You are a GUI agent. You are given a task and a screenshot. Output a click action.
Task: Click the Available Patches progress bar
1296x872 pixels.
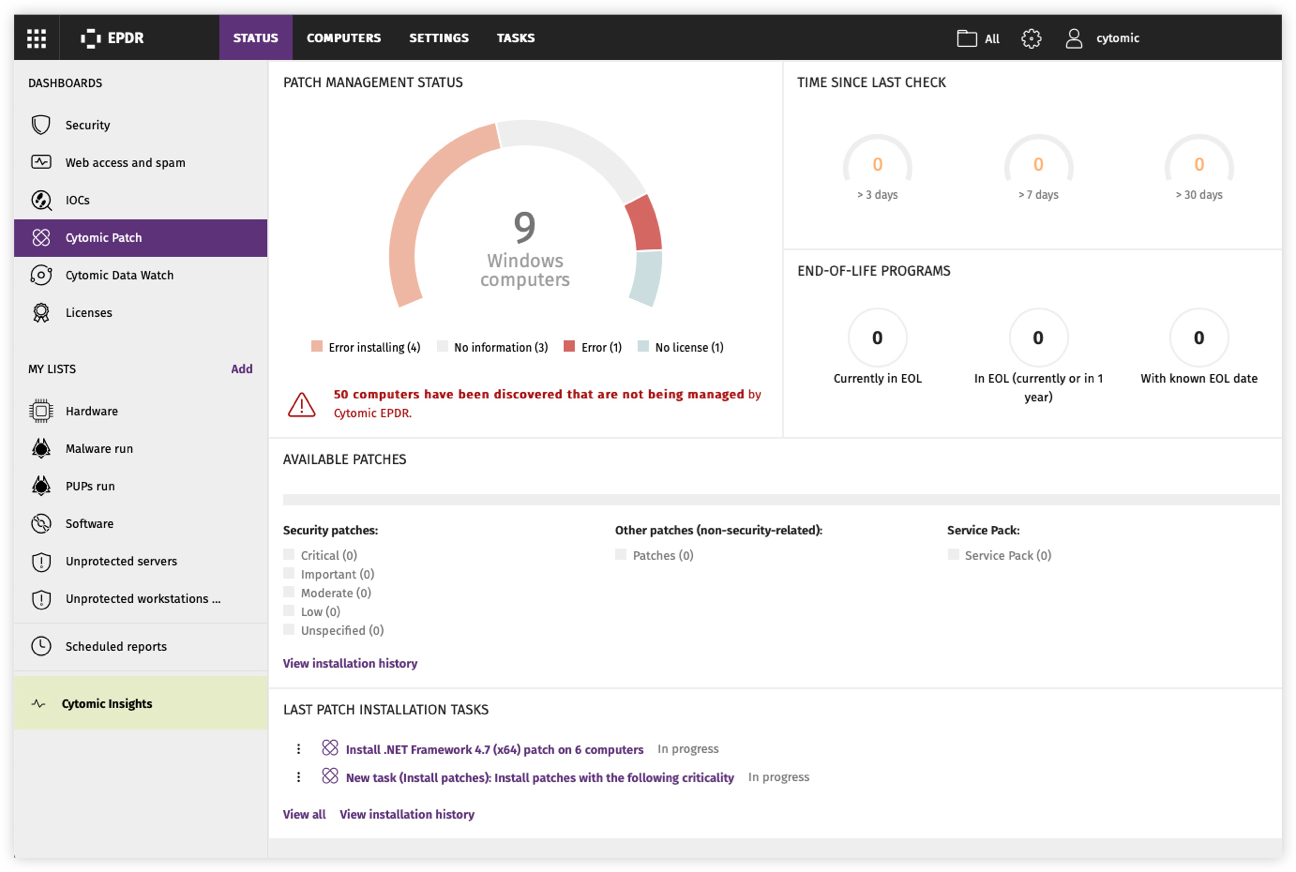click(781, 499)
